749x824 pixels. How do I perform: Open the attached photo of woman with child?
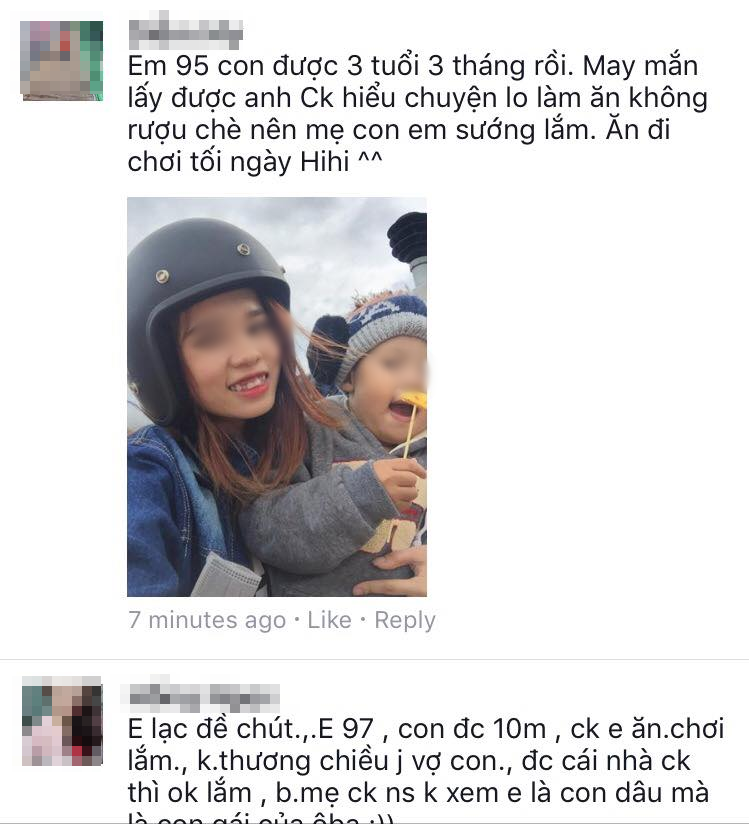[277, 397]
